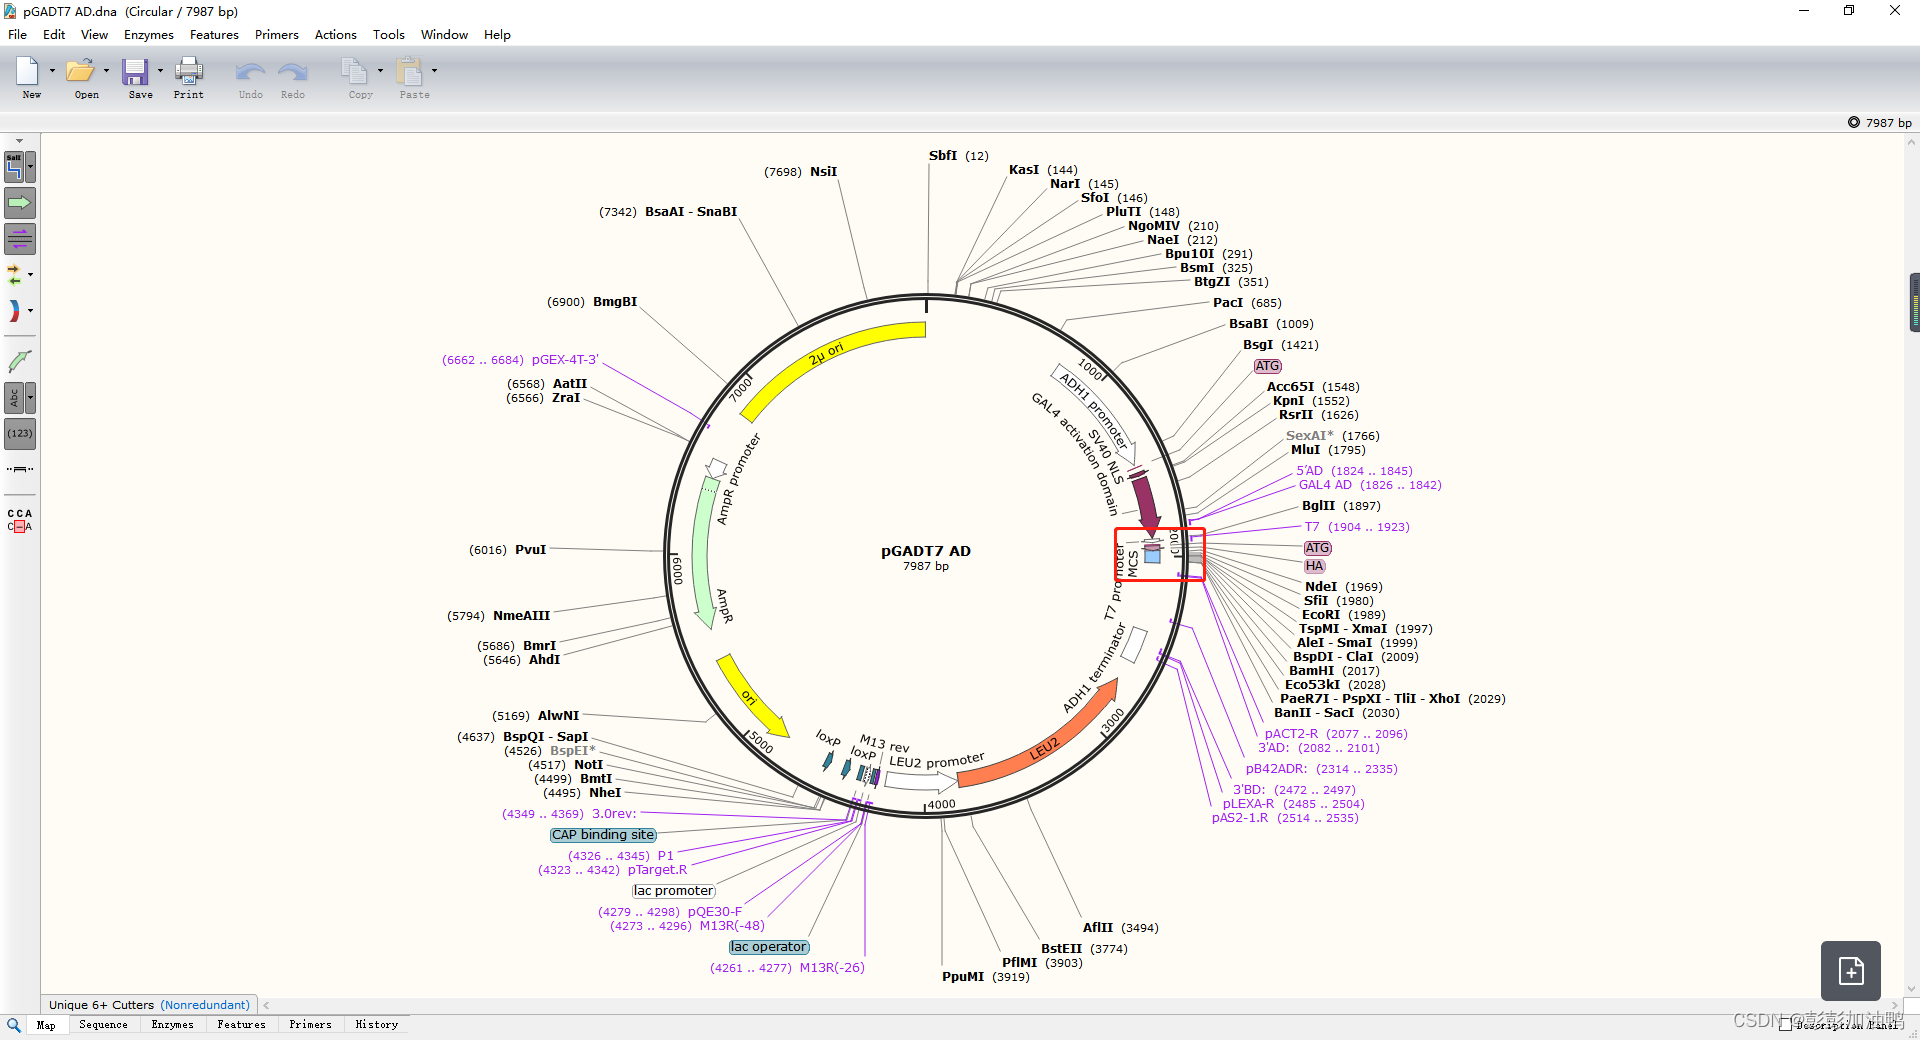Image resolution: width=1920 pixels, height=1040 pixels.
Task: Switch to bottom Enzymes tab
Action: point(172,1025)
